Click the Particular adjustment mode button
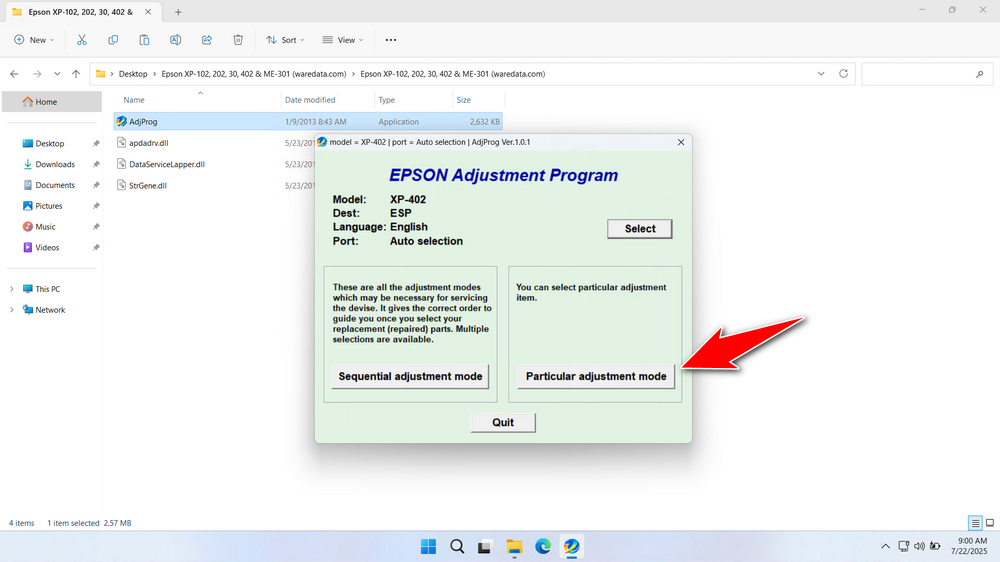This screenshot has height=562, width=1000. pyautogui.click(x=596, y=376)
